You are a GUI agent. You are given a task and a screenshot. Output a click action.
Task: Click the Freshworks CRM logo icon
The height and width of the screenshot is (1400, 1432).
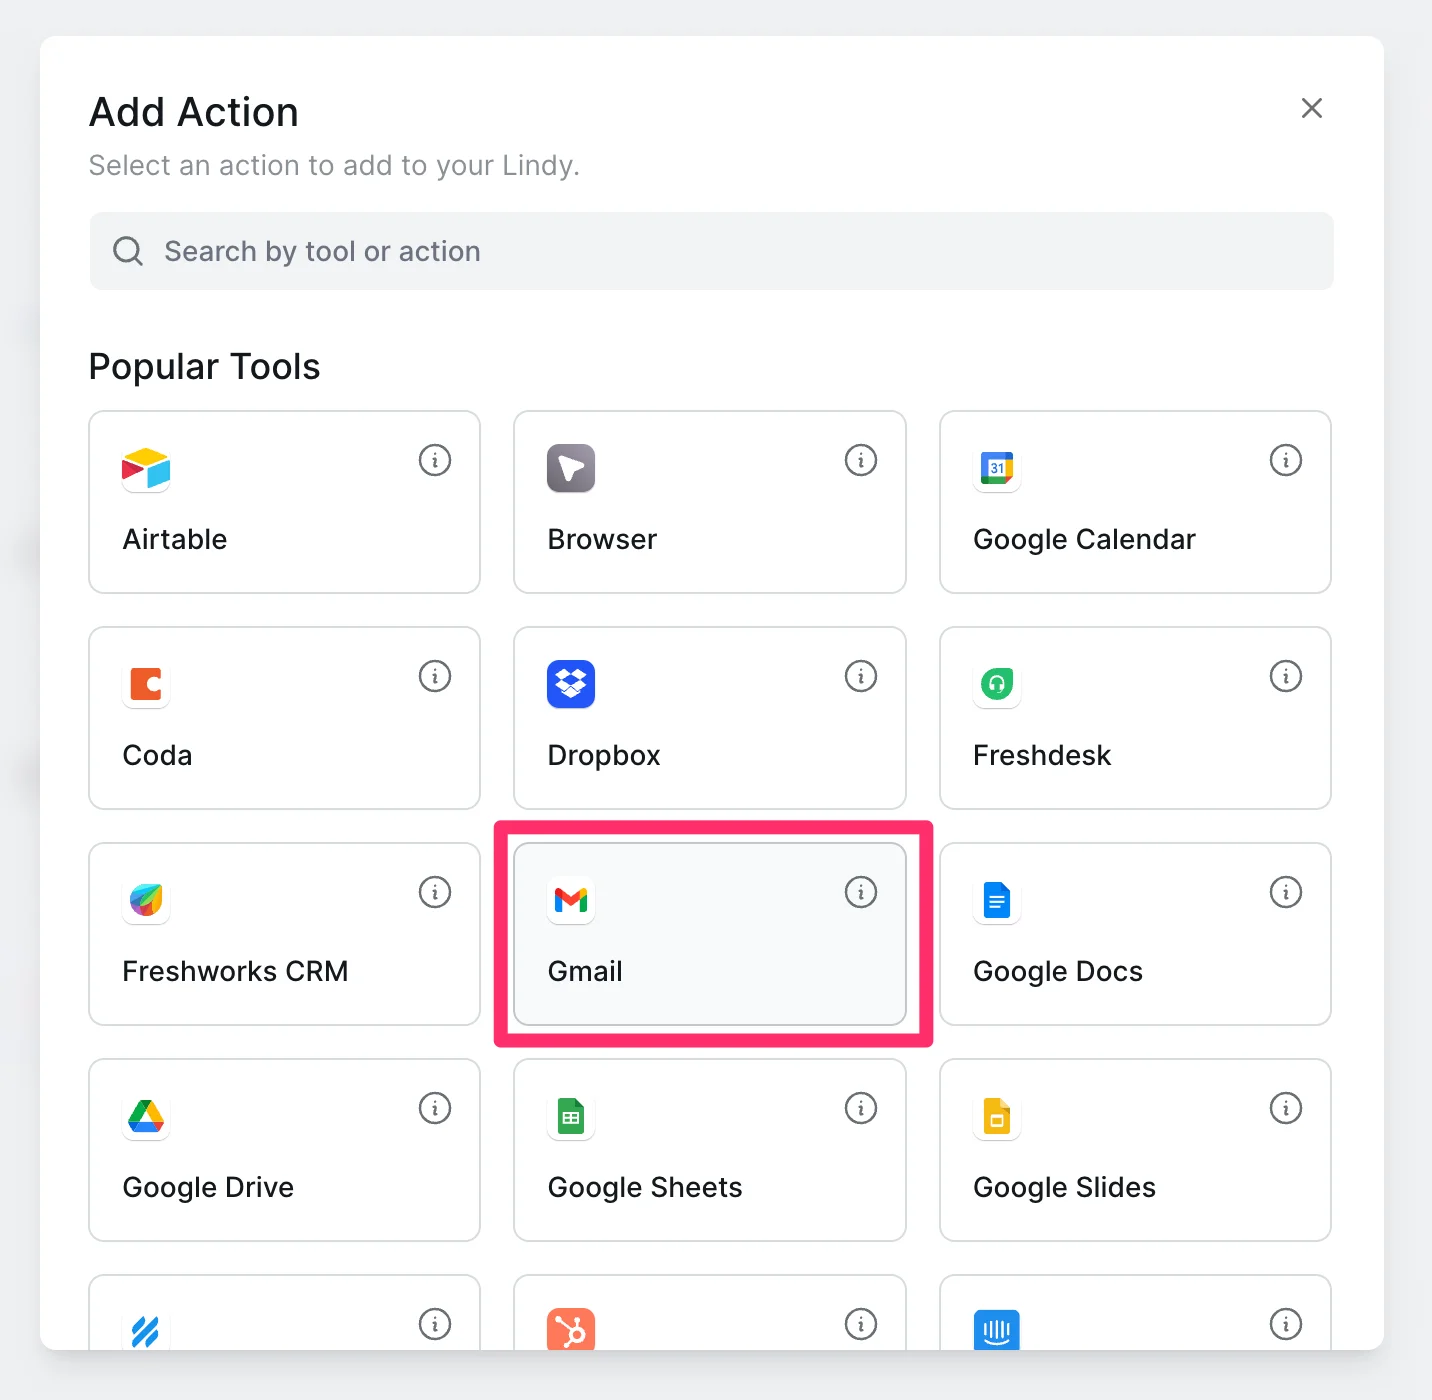coord(146,900)
